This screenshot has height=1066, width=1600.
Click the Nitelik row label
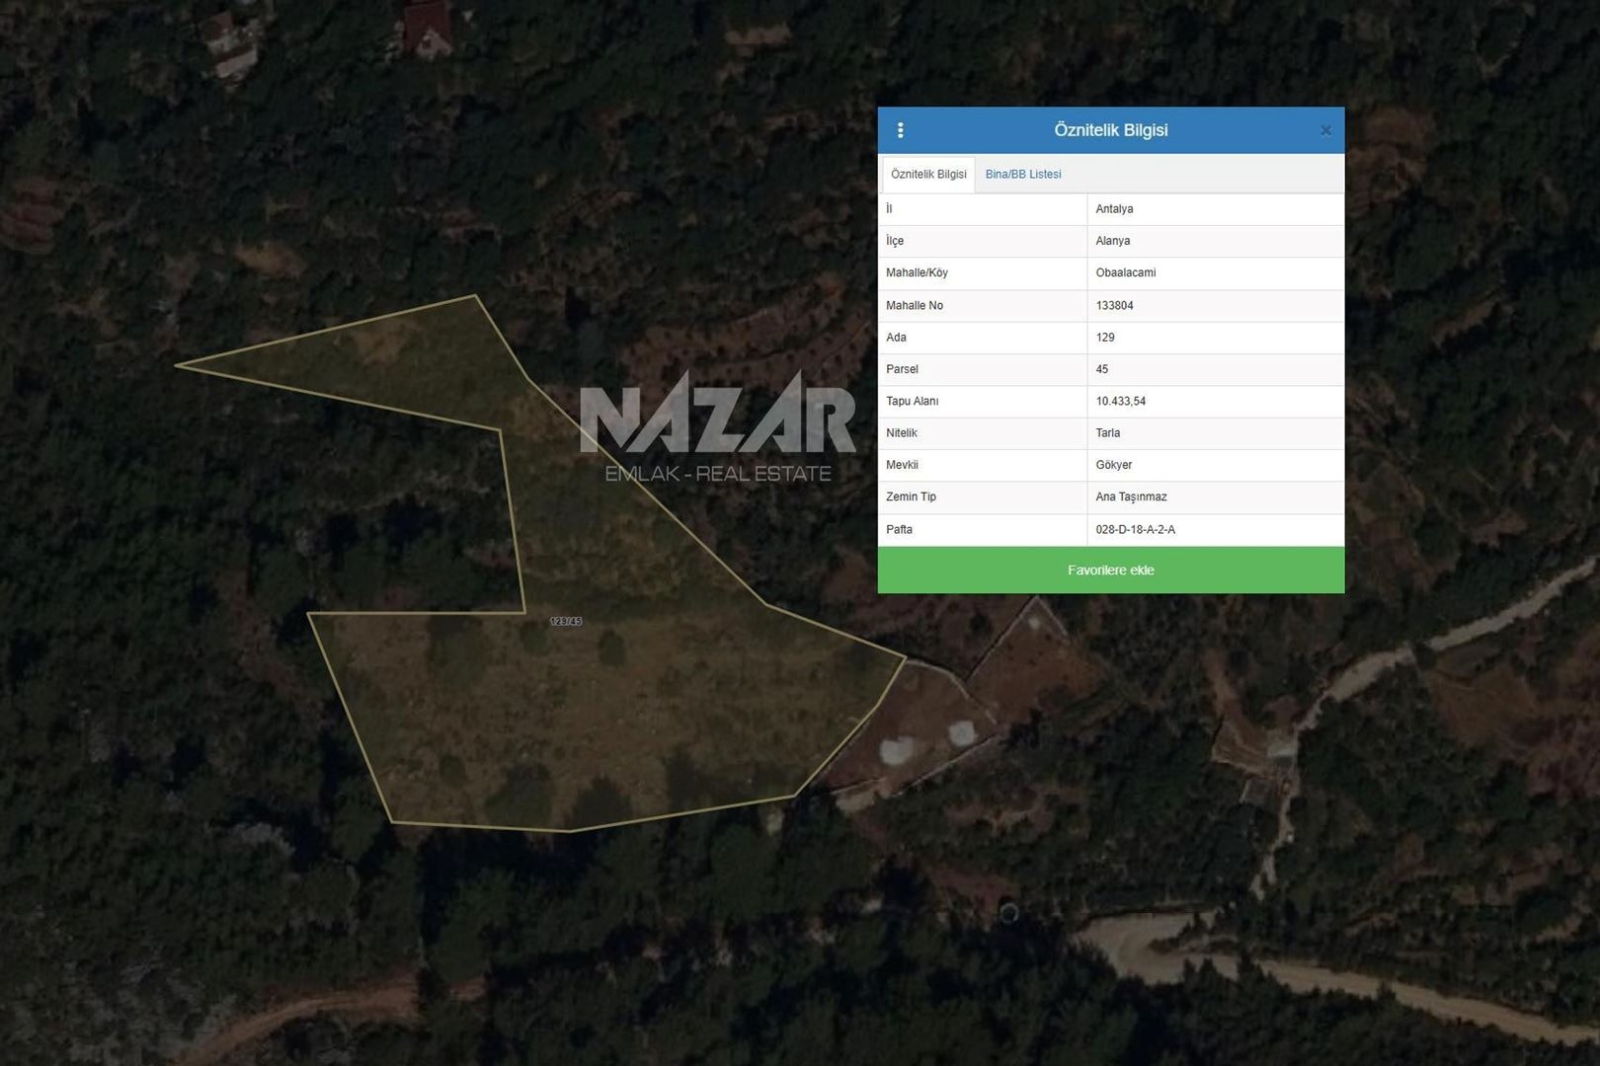tap(901, 433)
